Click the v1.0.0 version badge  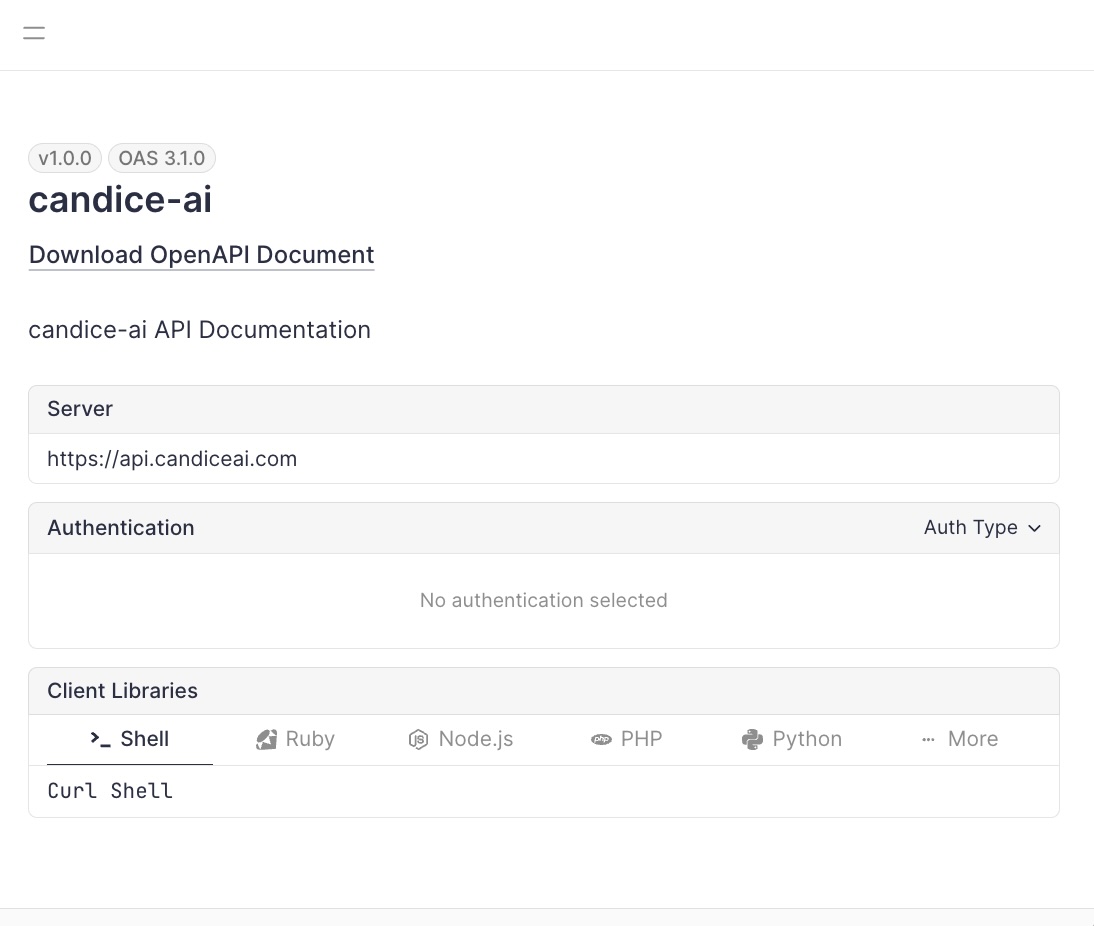tap(64, 158)
